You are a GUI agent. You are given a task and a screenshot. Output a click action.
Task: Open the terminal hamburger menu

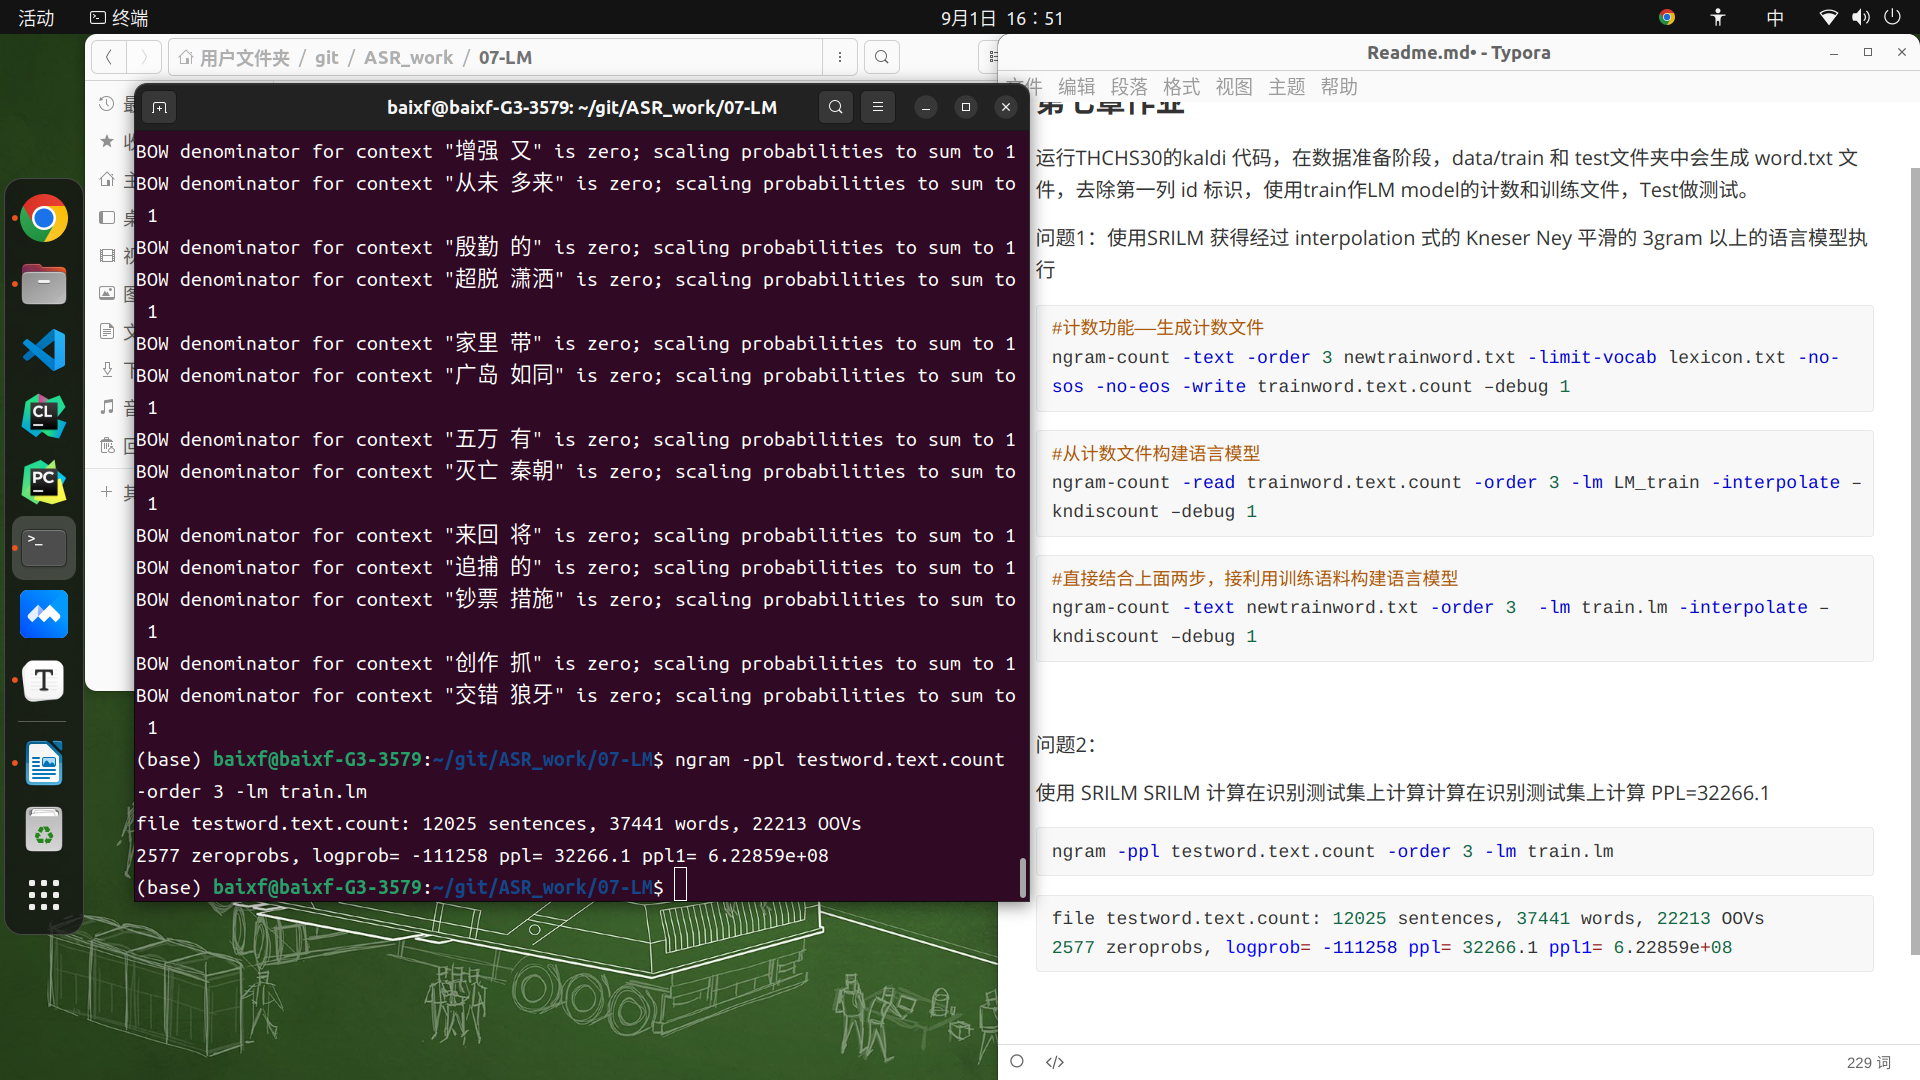point(878,107)
